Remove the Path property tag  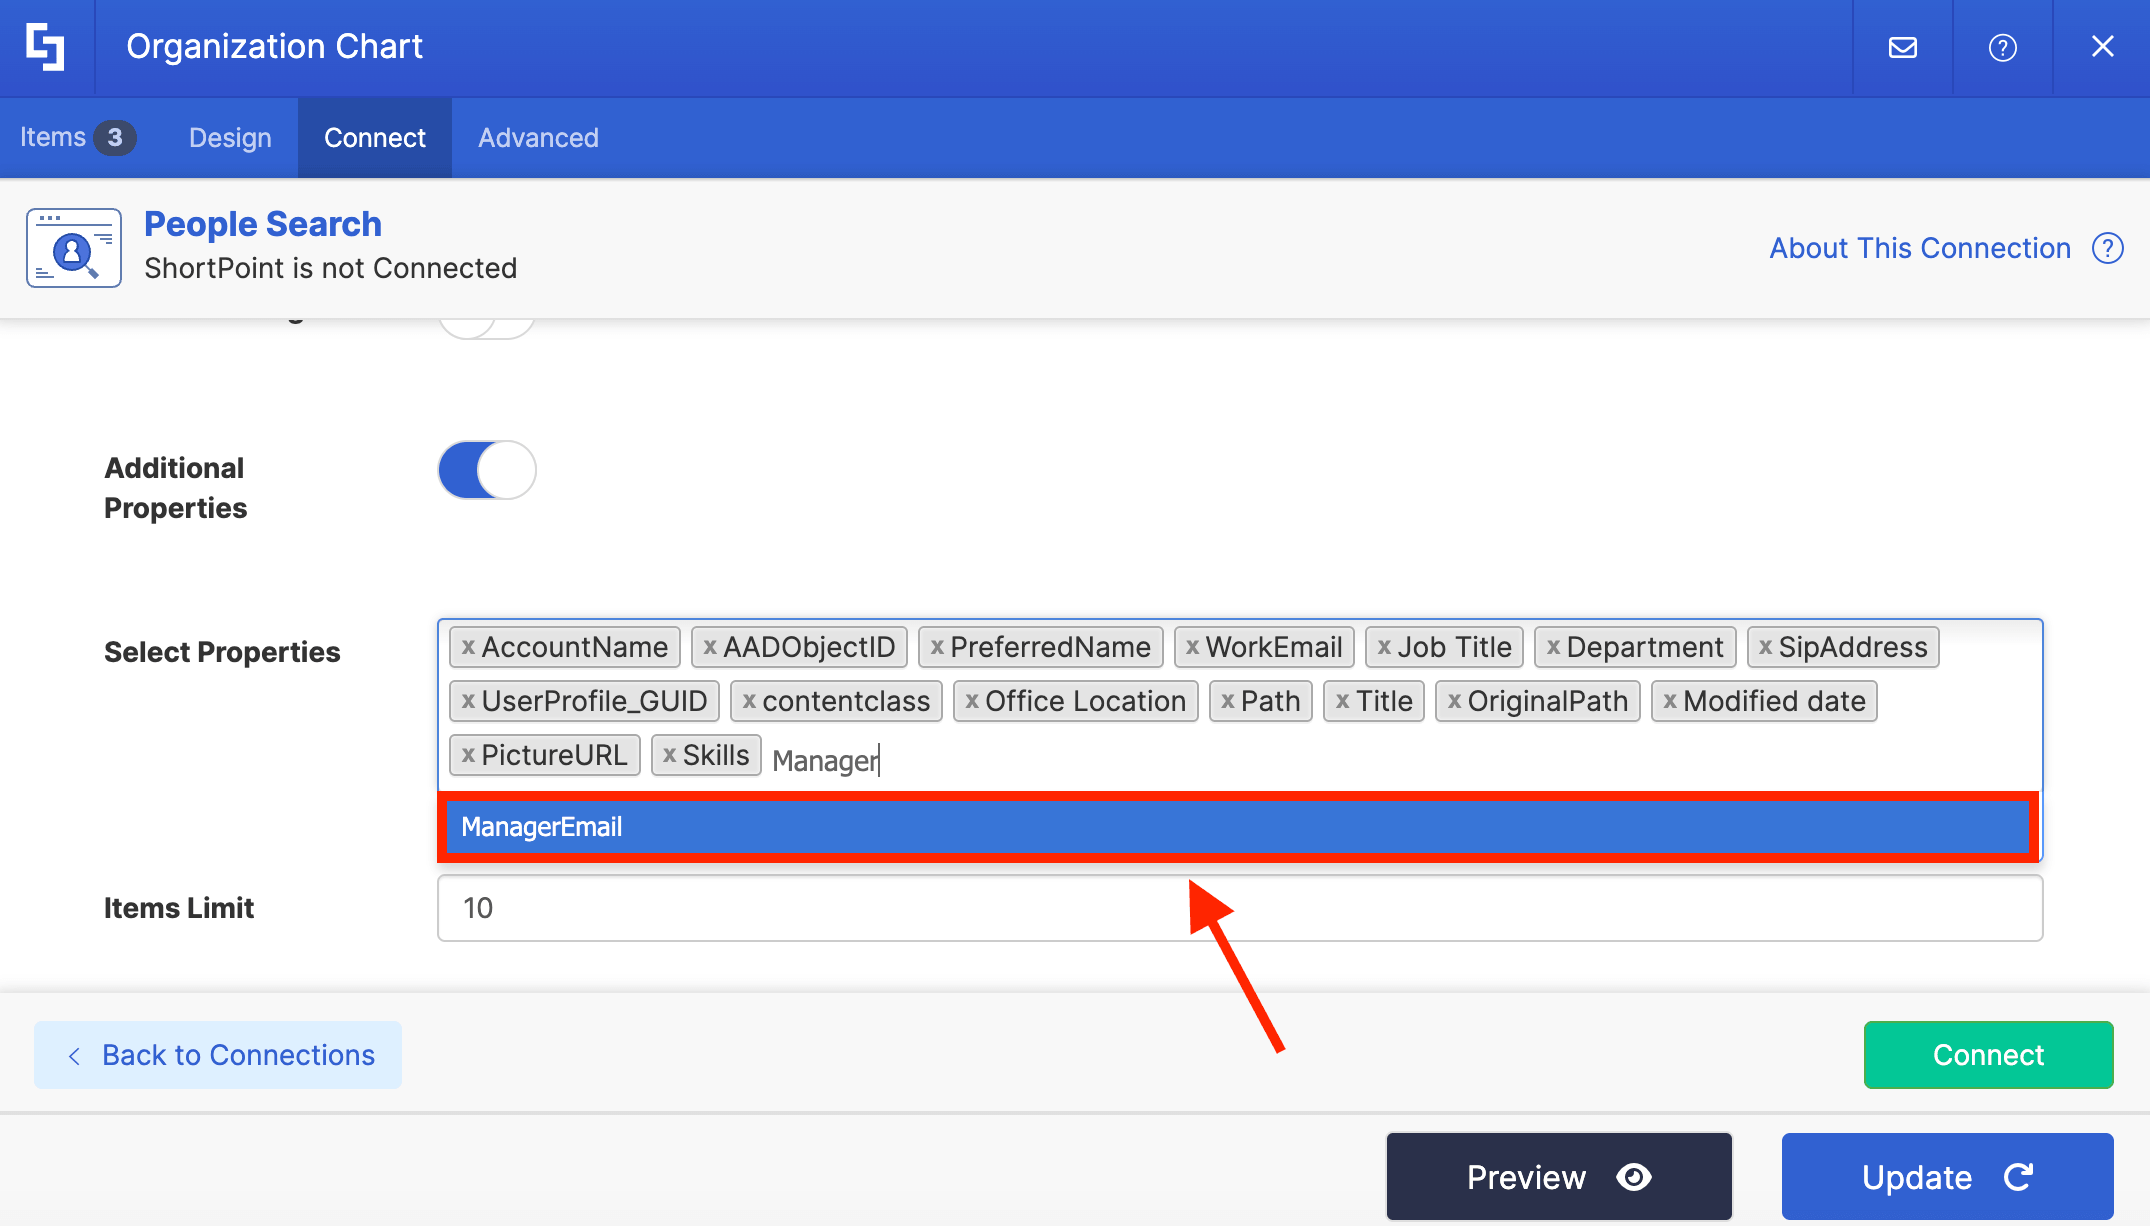tap(1228, 701)
